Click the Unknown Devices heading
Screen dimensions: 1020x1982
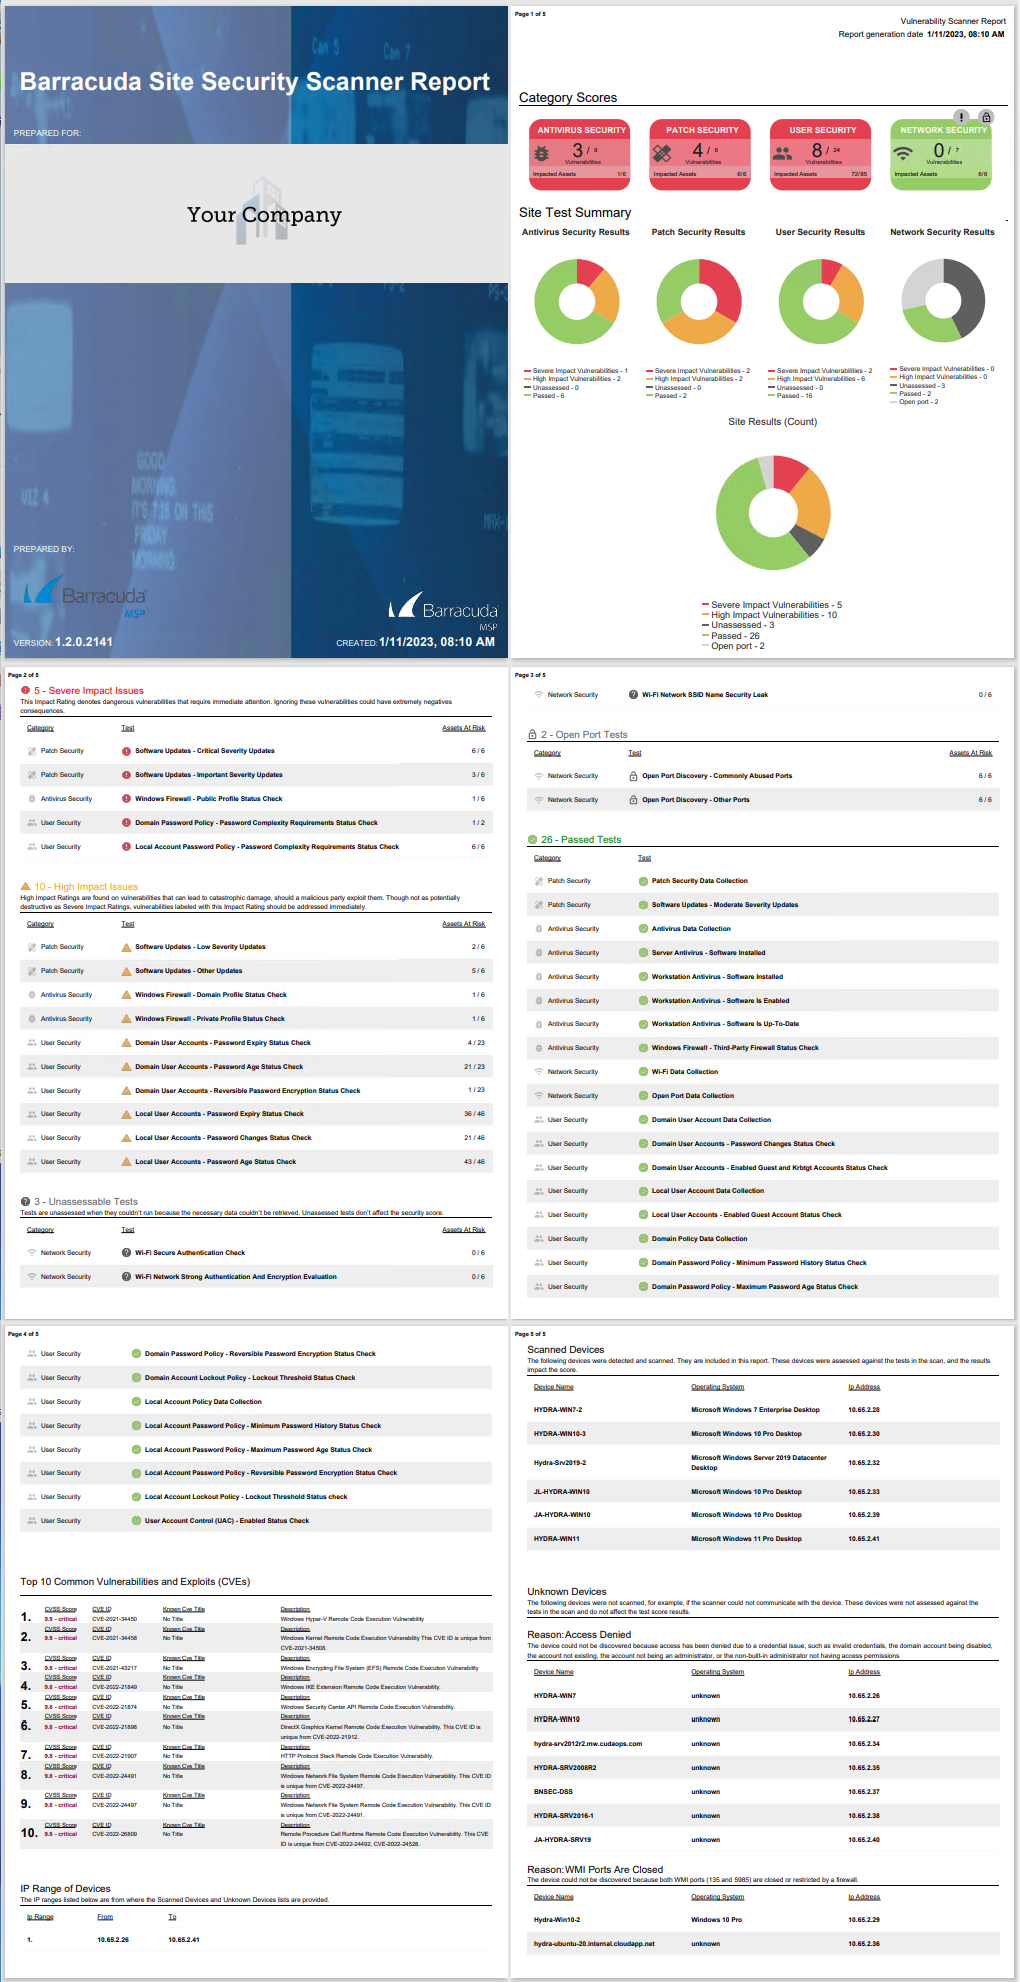pos(567,1591)
